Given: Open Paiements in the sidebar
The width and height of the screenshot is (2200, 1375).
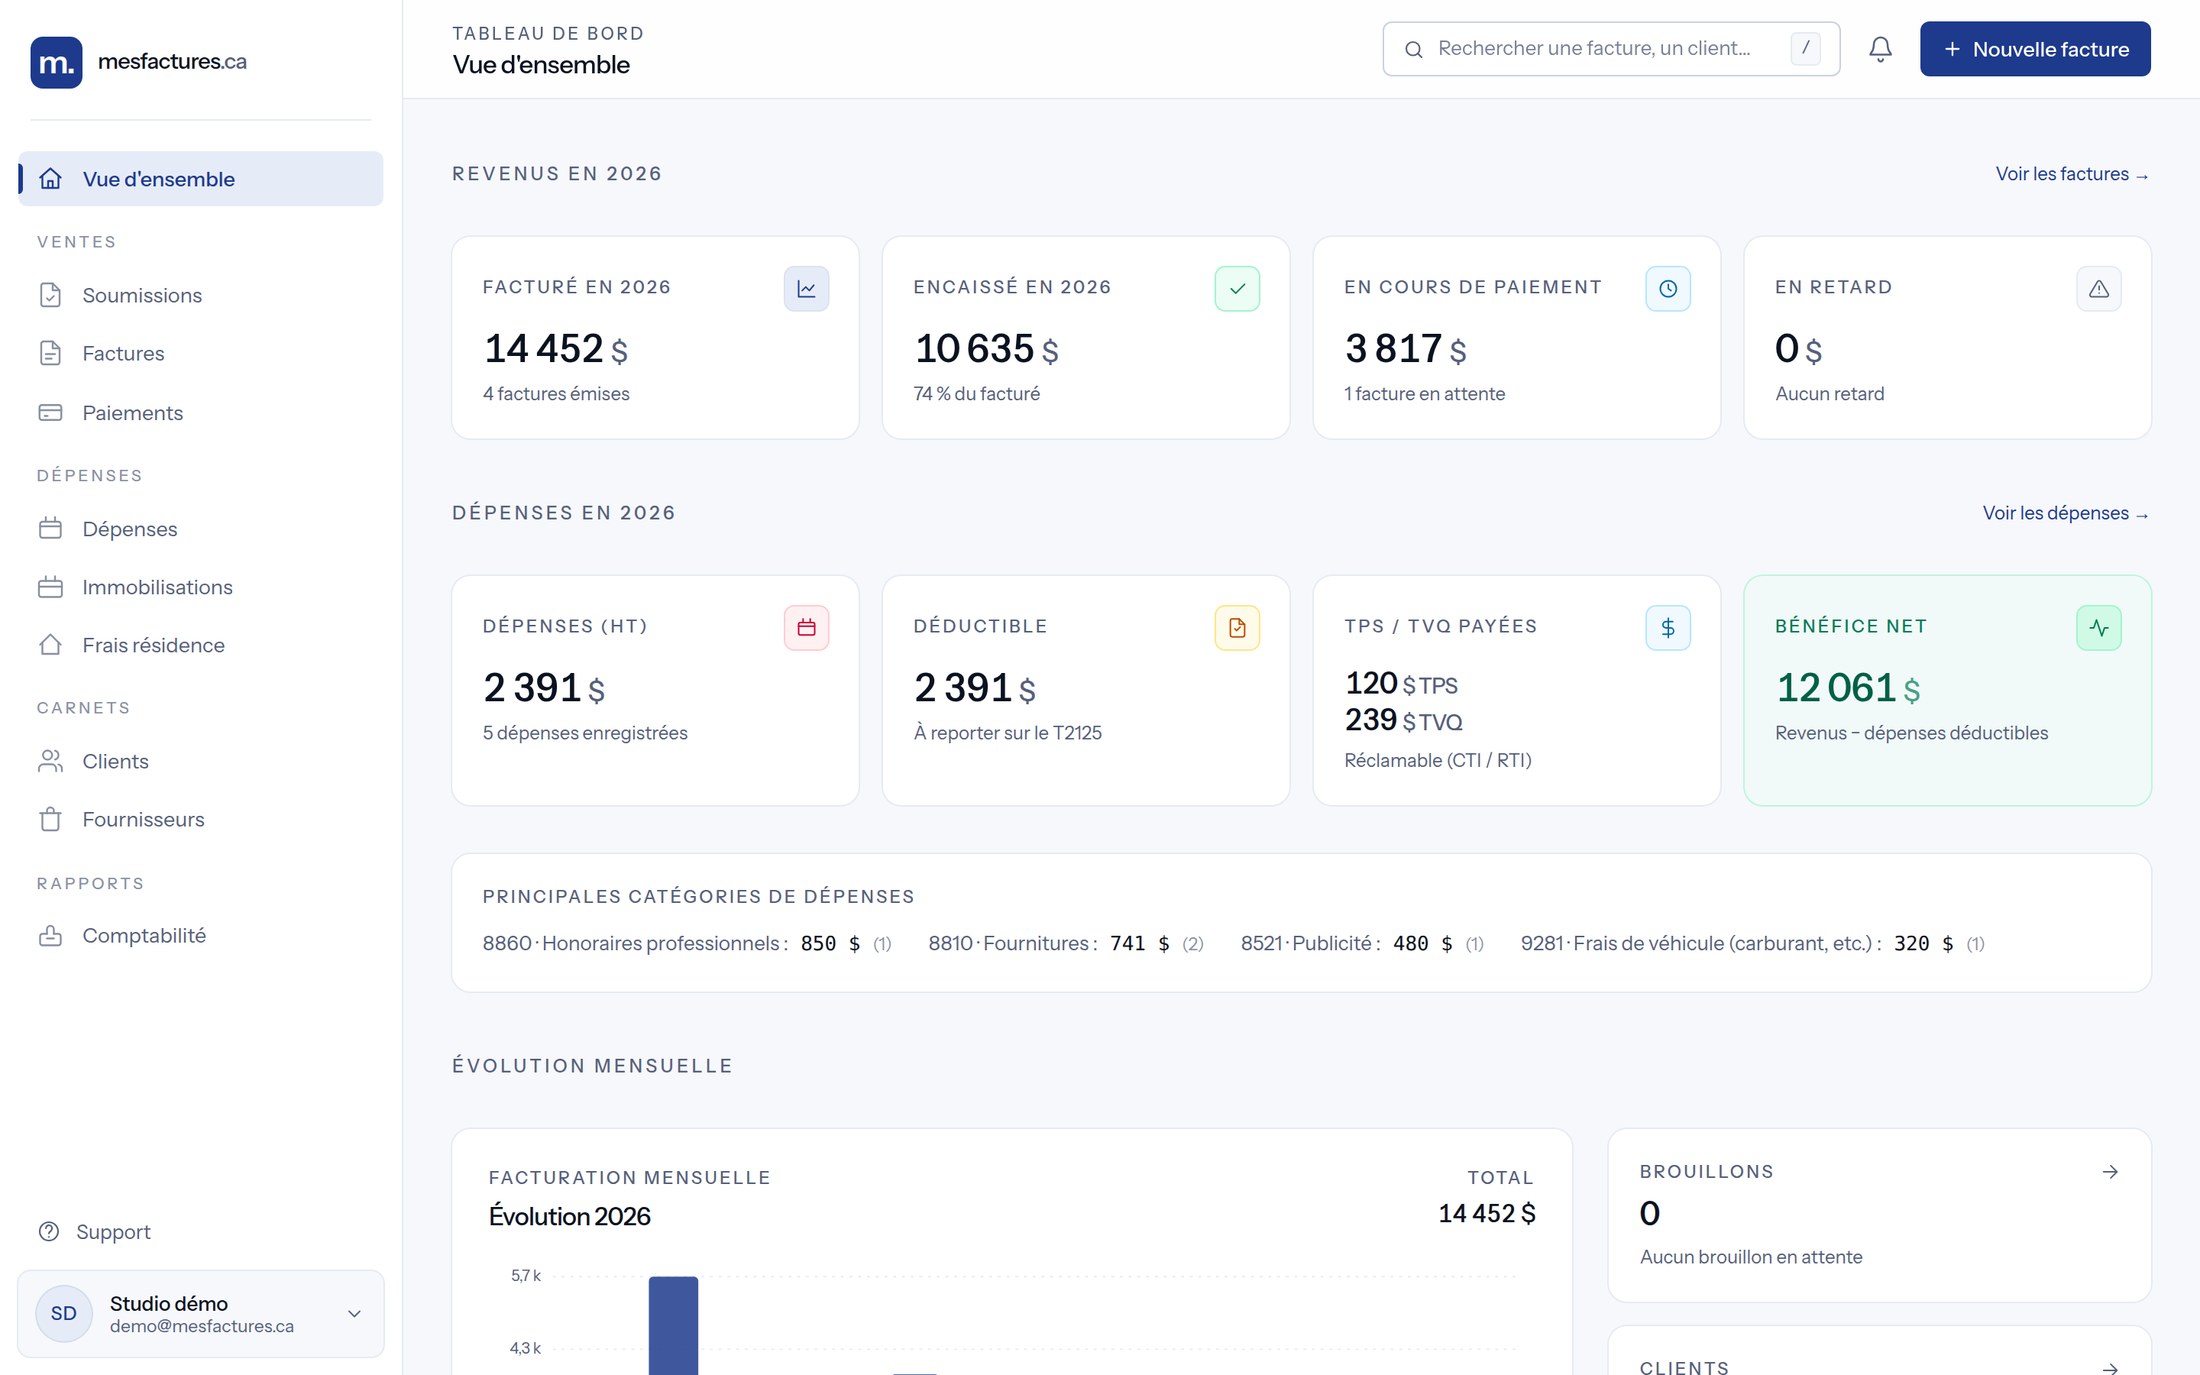Looking at the screenshot, I should (200, 413).
